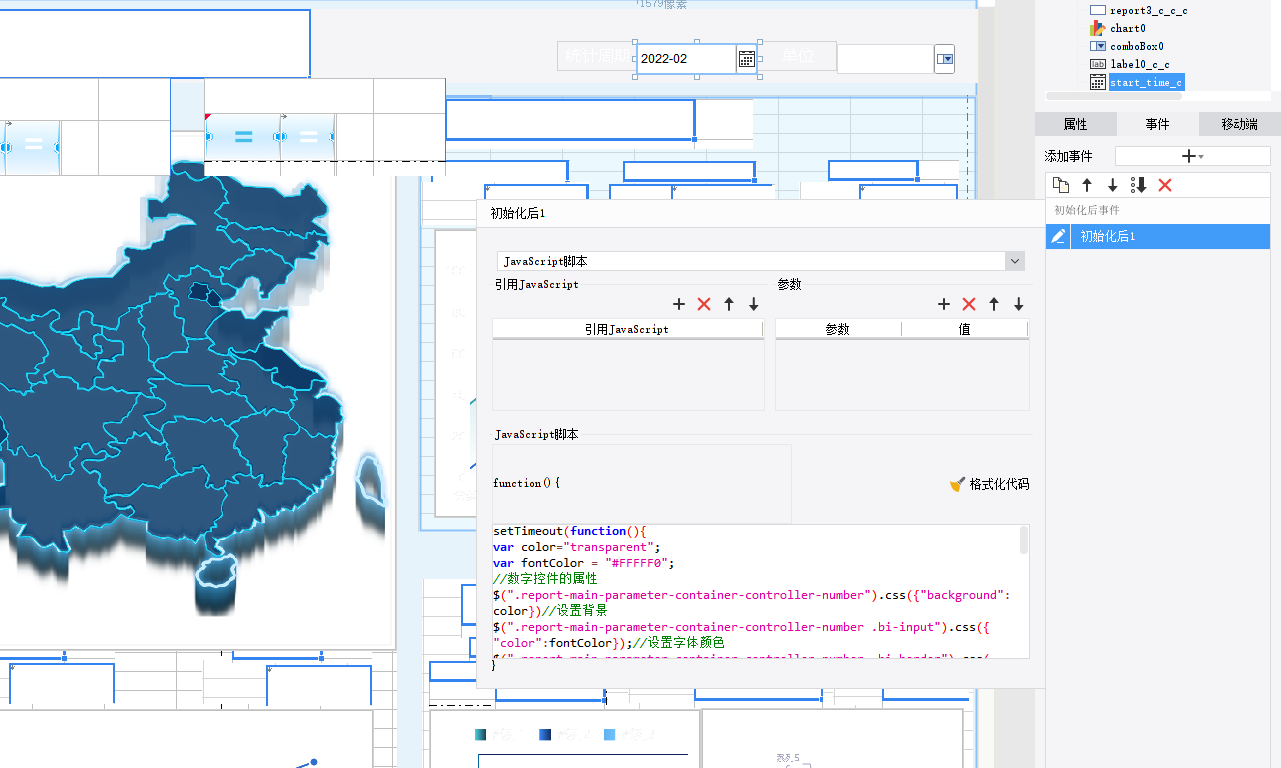Switch to the 事件 tab

click(1157, 124)
